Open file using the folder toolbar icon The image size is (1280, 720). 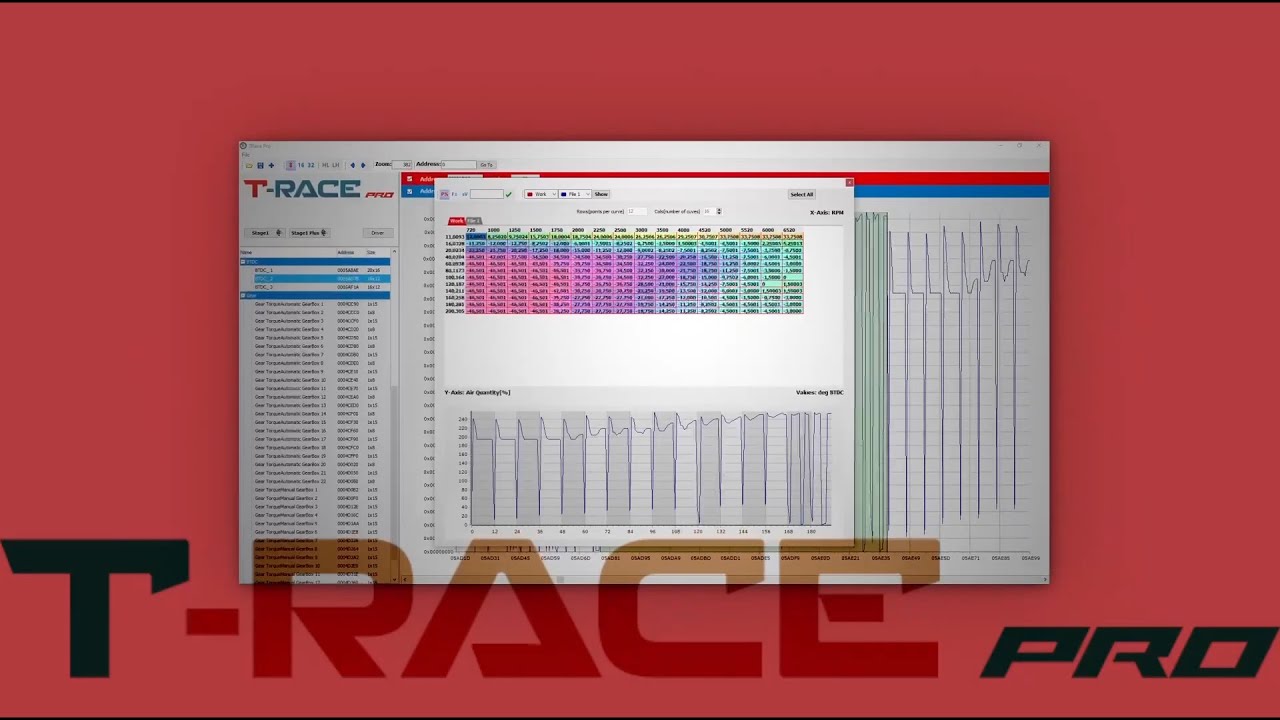(x=249, y=165)
